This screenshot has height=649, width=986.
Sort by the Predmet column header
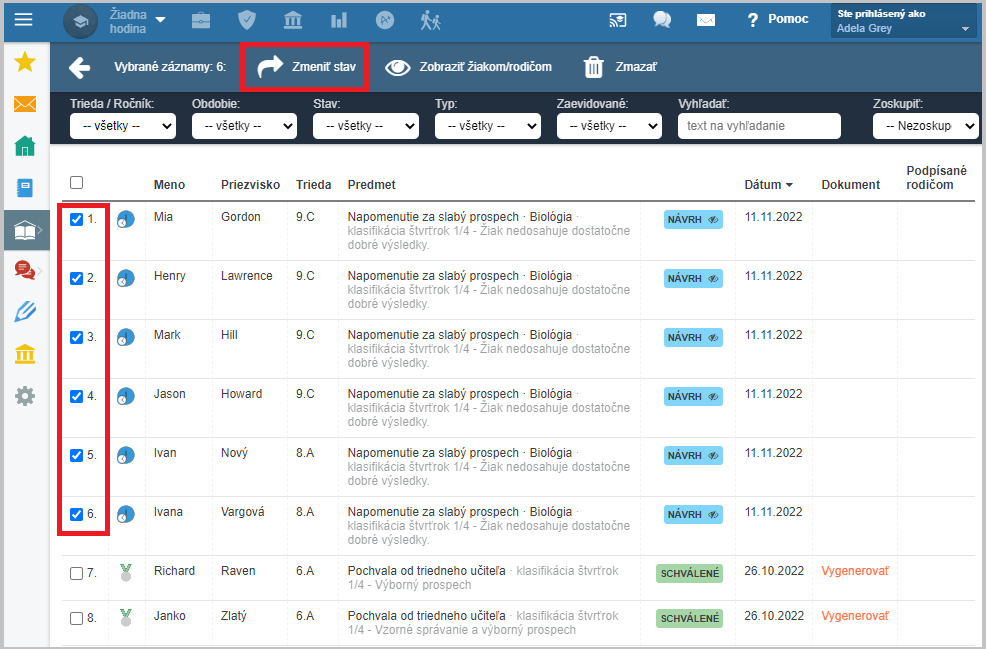click(372, 185)
